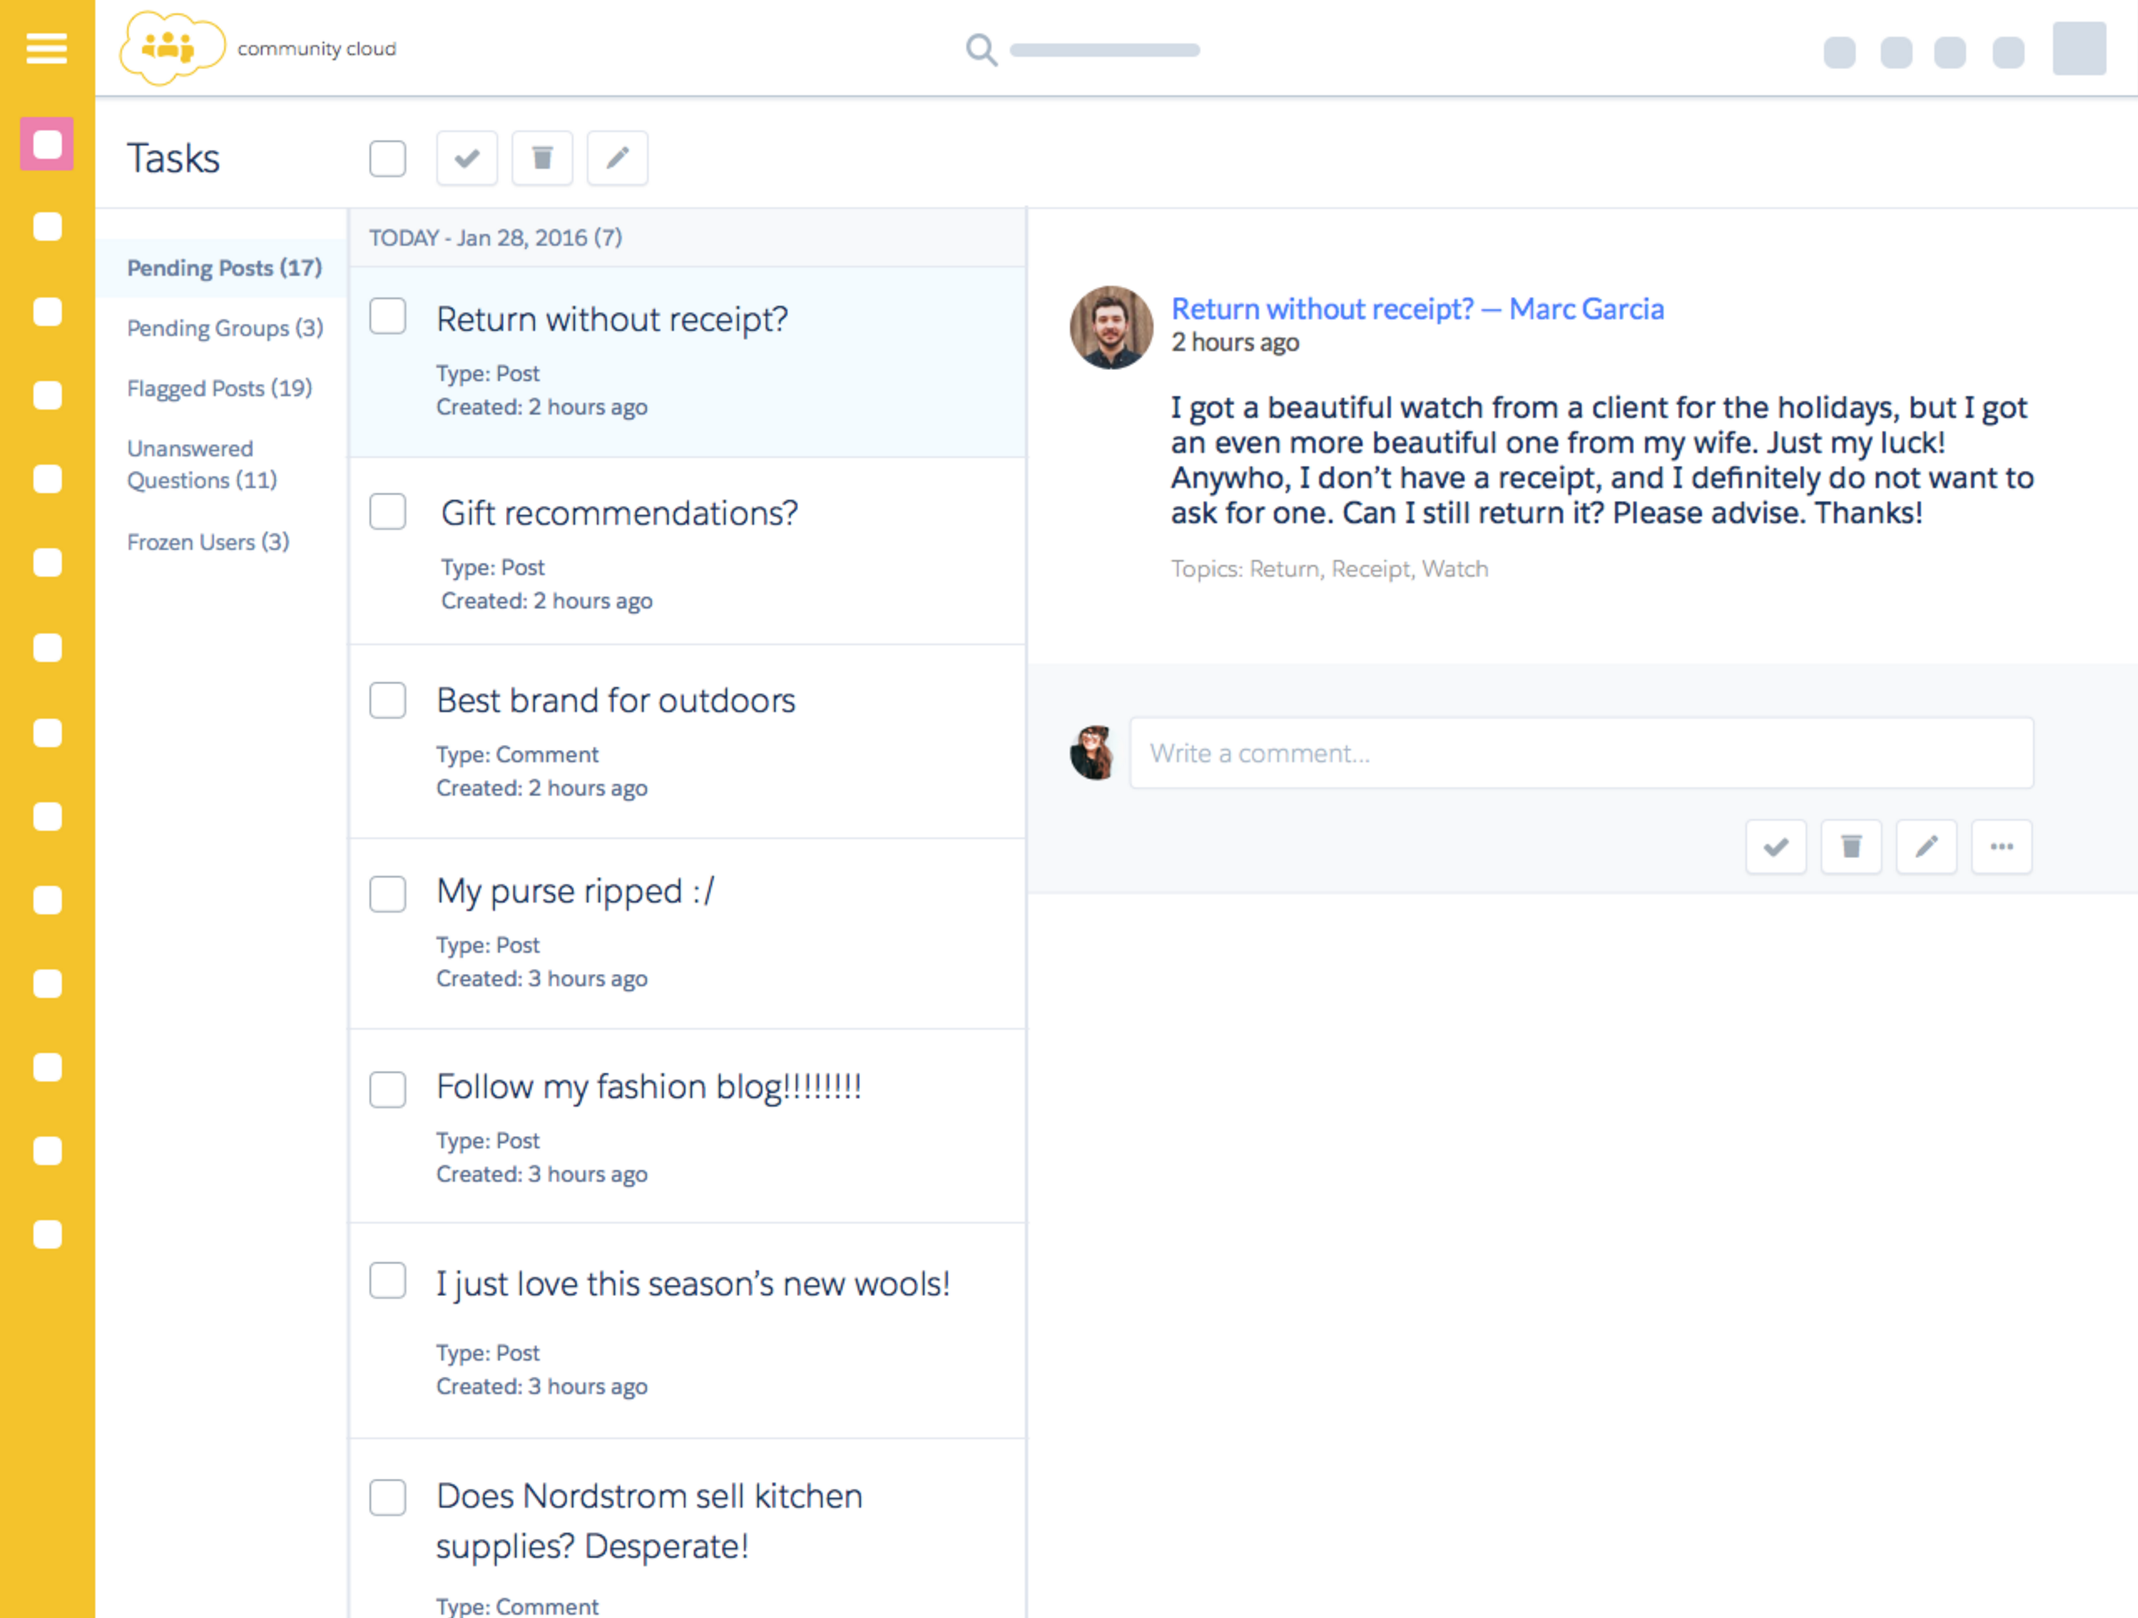
Task: Check the 'I just love this season's new wools!' checkbox
Action: 388,1281
